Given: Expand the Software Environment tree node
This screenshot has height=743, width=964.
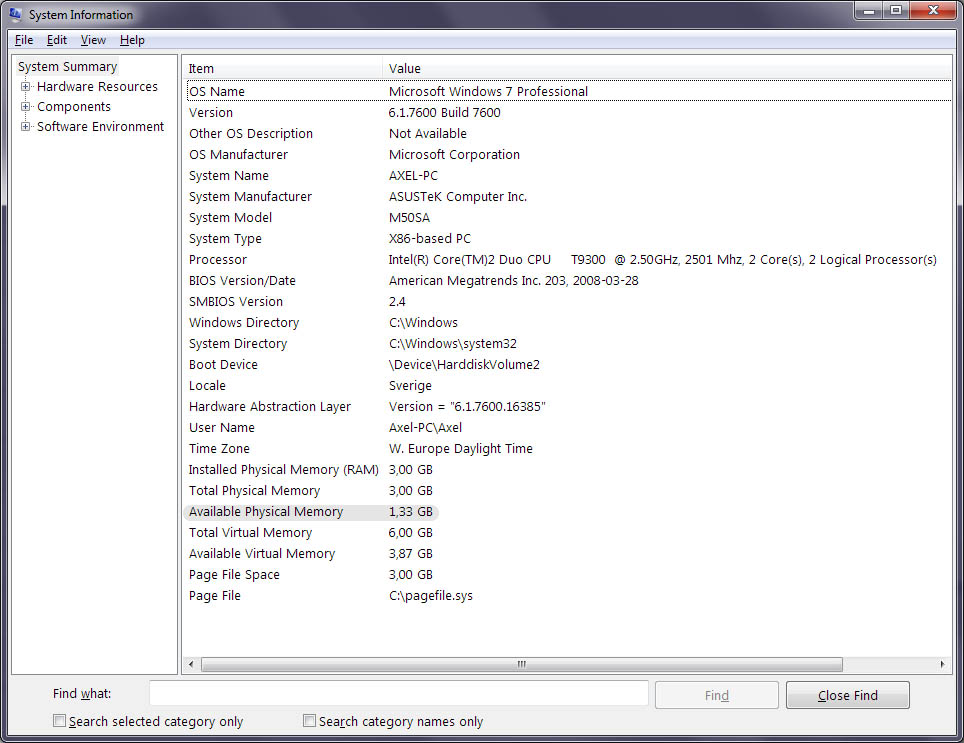Looking at the screenshot, I should (25, 127).
